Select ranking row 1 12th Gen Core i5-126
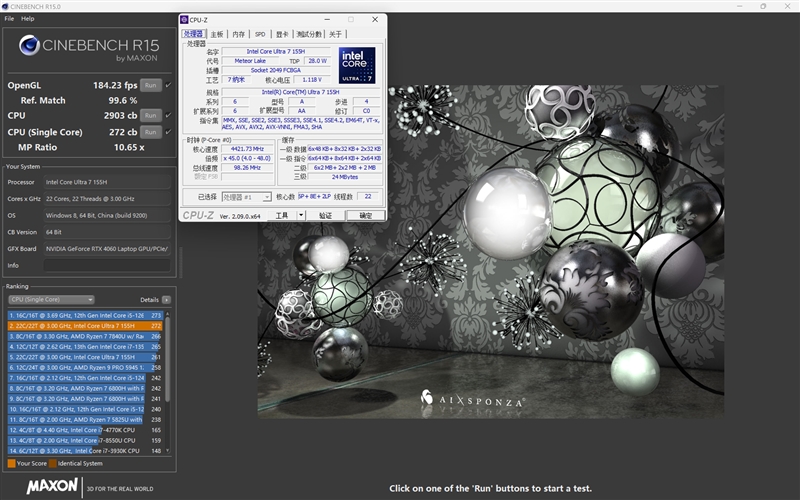This screenshot has height=500, width=800. point(85,315)
